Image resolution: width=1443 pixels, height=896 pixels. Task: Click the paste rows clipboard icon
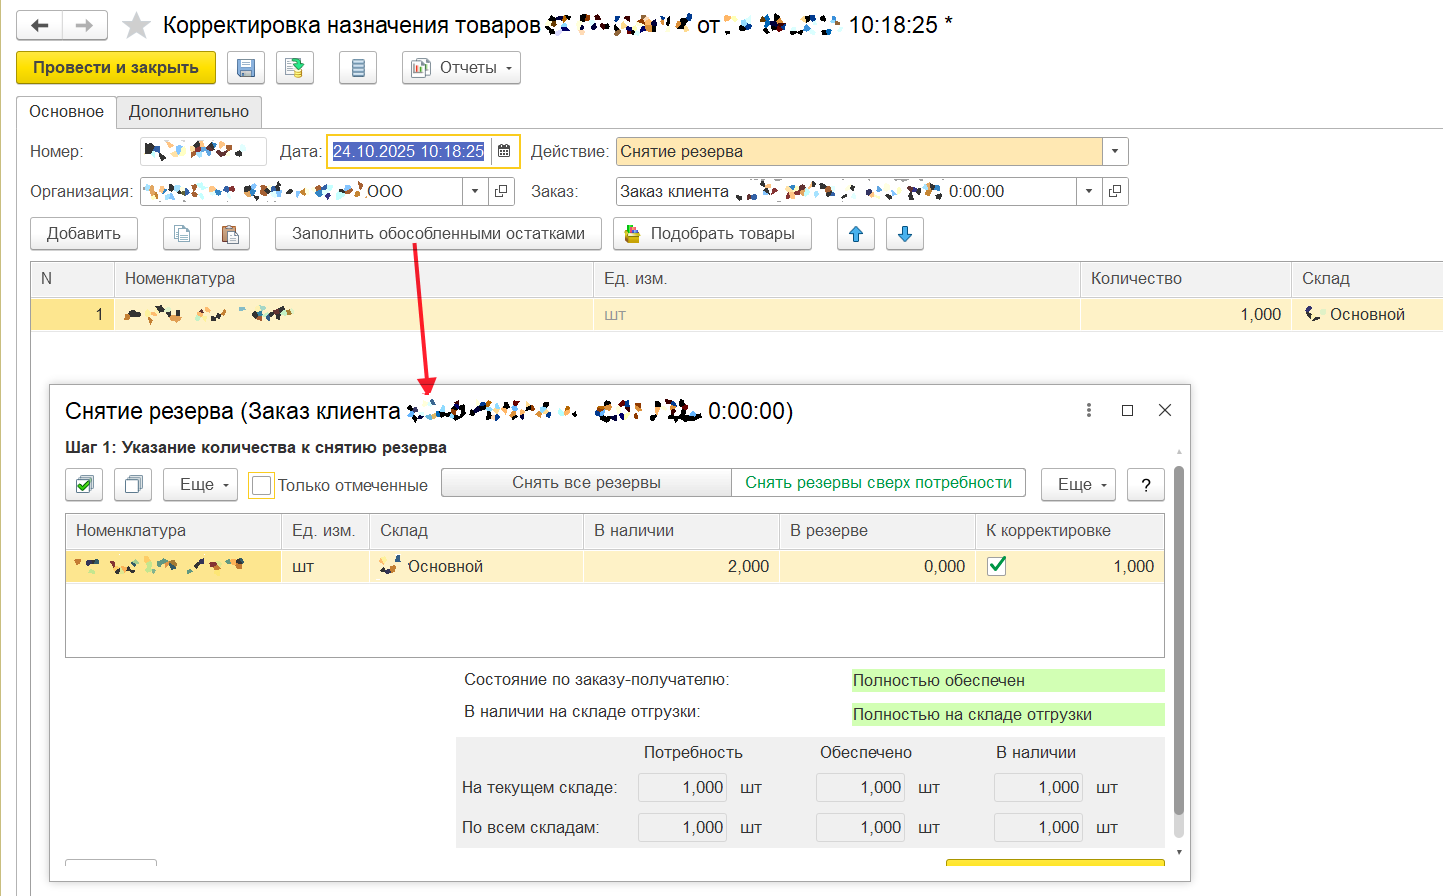230,234
